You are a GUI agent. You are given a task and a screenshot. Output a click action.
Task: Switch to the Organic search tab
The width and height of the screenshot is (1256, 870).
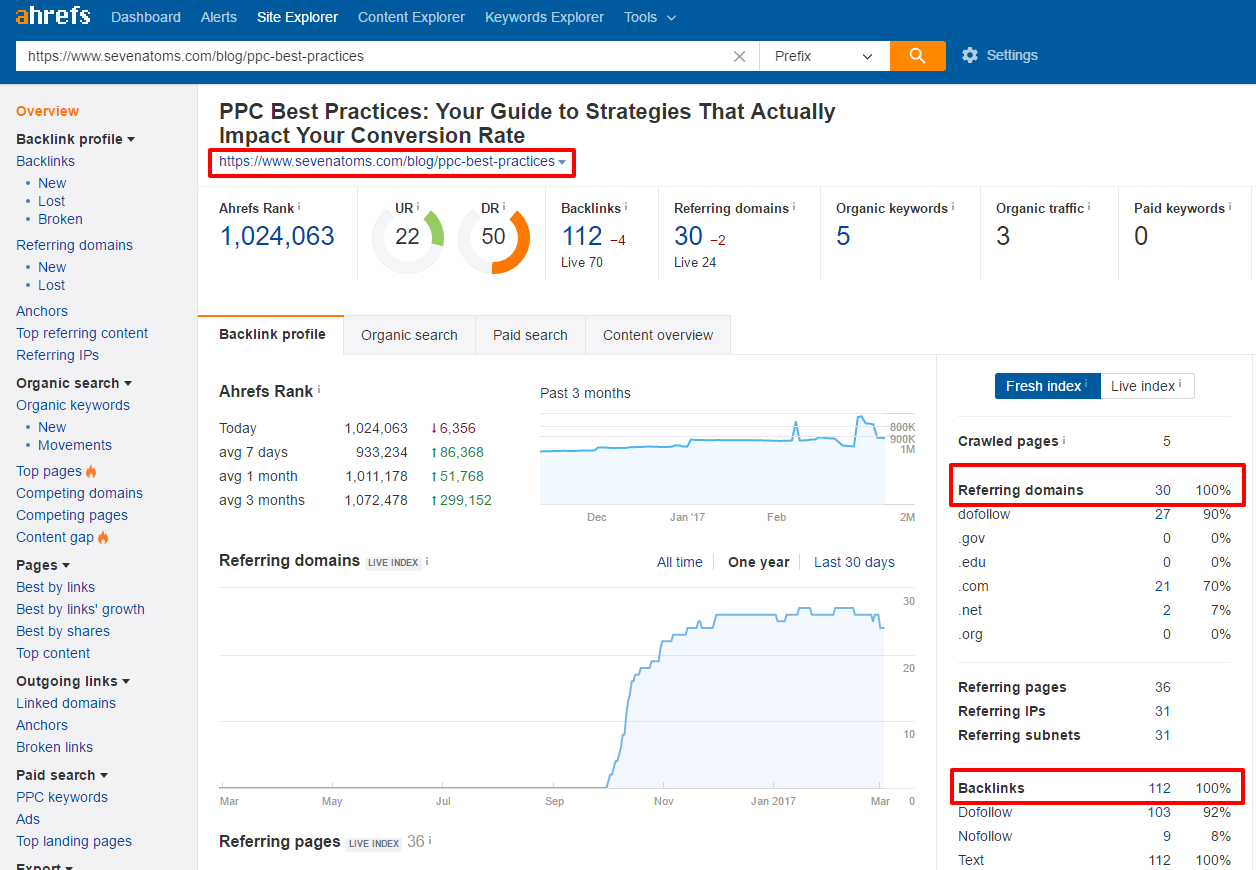pyautogui.click(x=409, y=335)
